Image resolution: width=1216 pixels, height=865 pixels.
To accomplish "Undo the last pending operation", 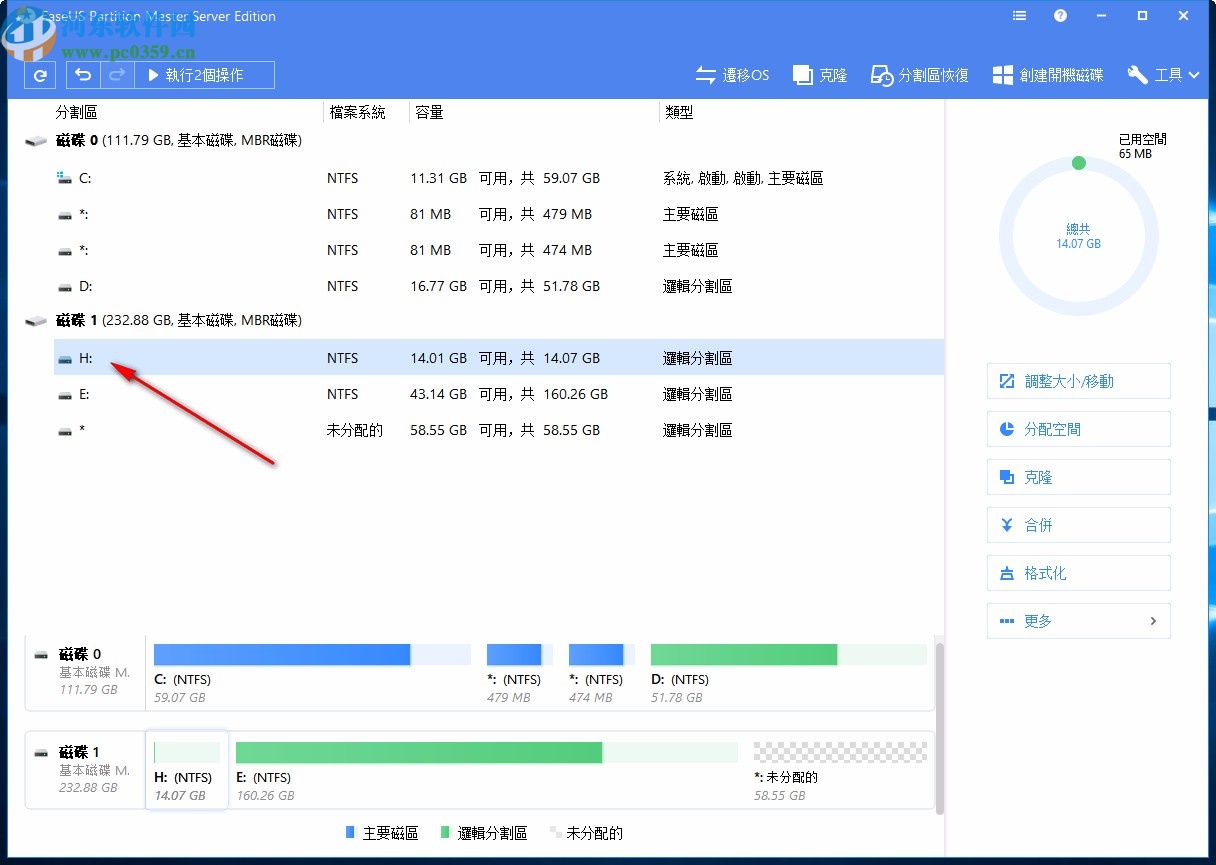I will click(x=83, y=75).
